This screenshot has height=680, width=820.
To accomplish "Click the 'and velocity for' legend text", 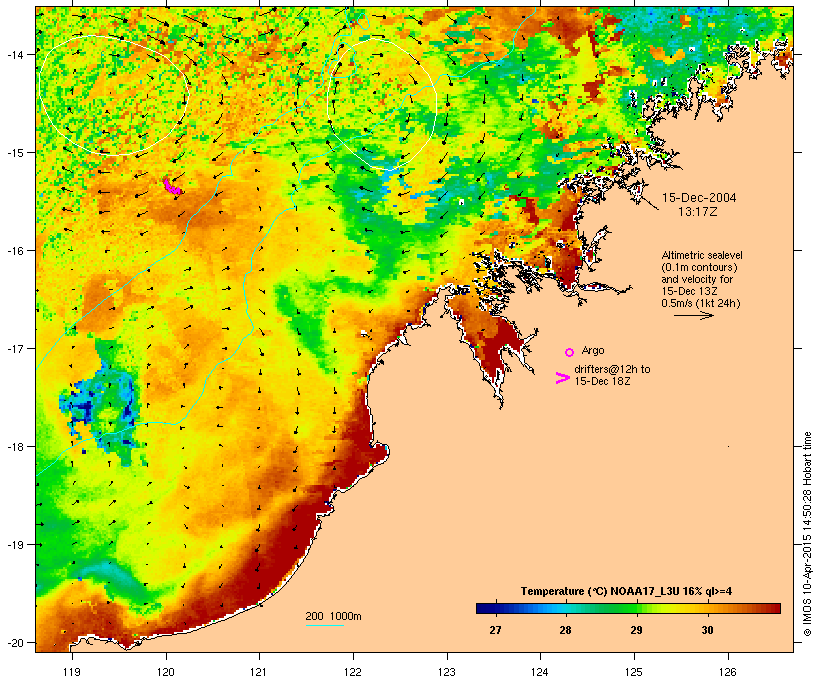I will click(x=697, y=279).
